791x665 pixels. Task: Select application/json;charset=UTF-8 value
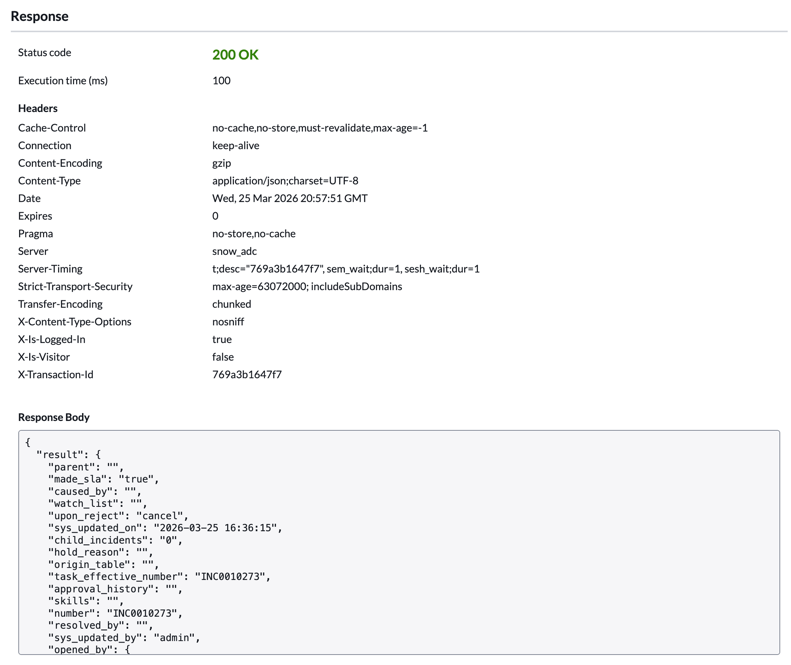tap(285, 181)
